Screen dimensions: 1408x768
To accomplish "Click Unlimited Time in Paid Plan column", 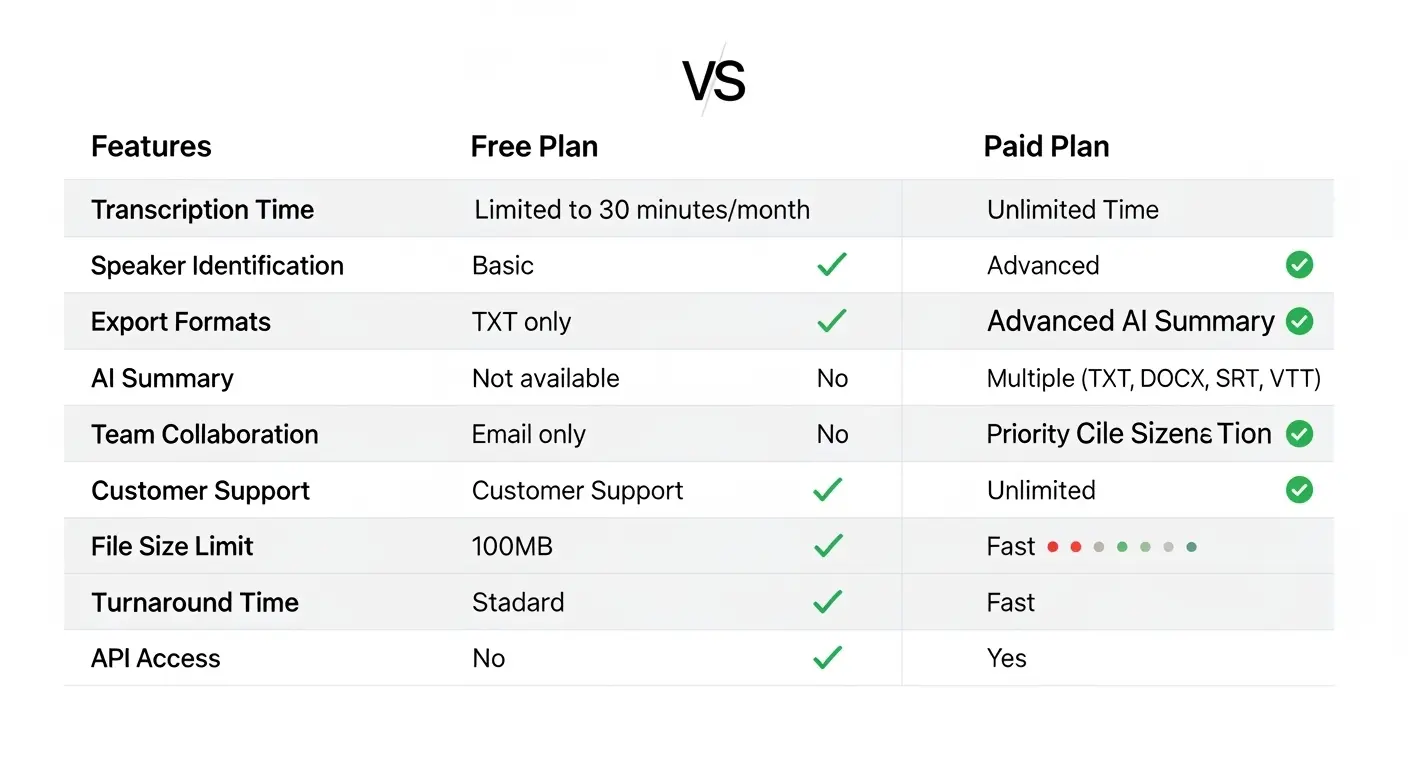I will (1072, 210).
